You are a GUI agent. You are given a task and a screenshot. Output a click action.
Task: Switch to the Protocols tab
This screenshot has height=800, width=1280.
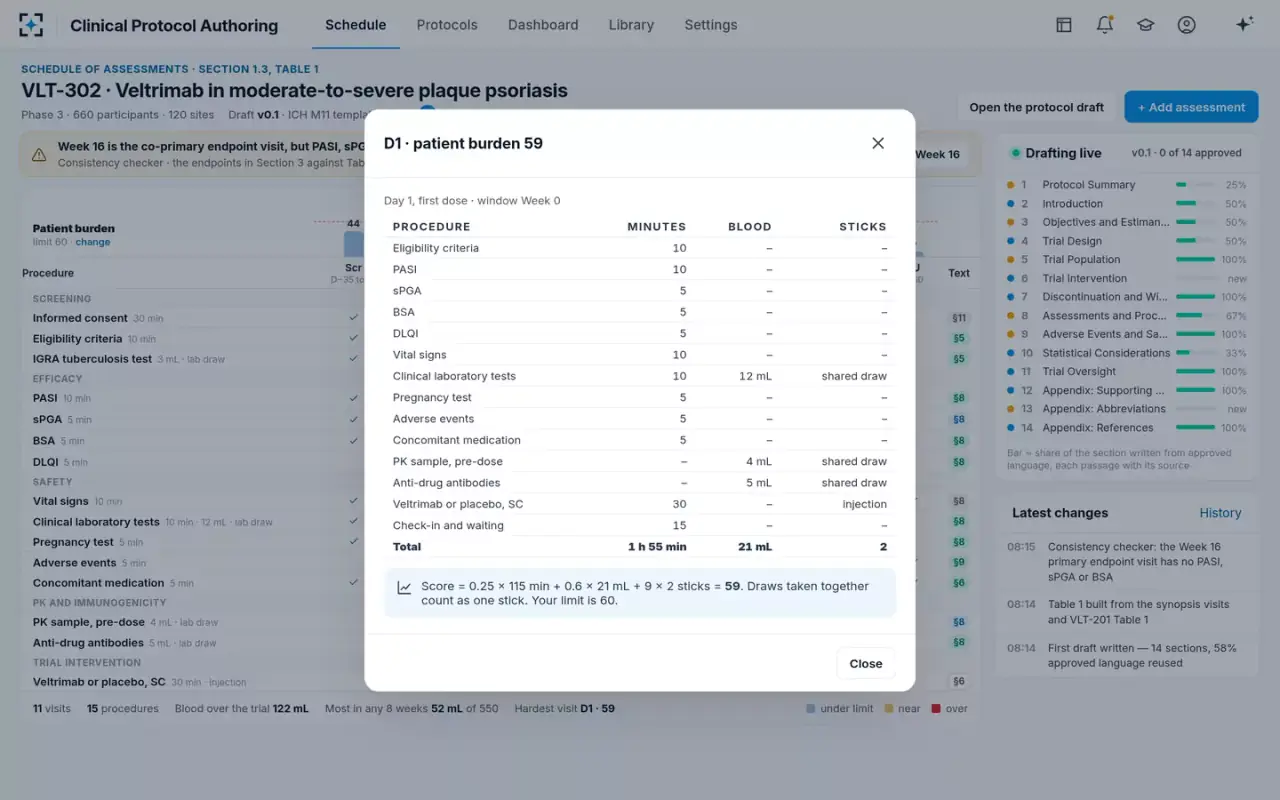(x=447, y=25)
